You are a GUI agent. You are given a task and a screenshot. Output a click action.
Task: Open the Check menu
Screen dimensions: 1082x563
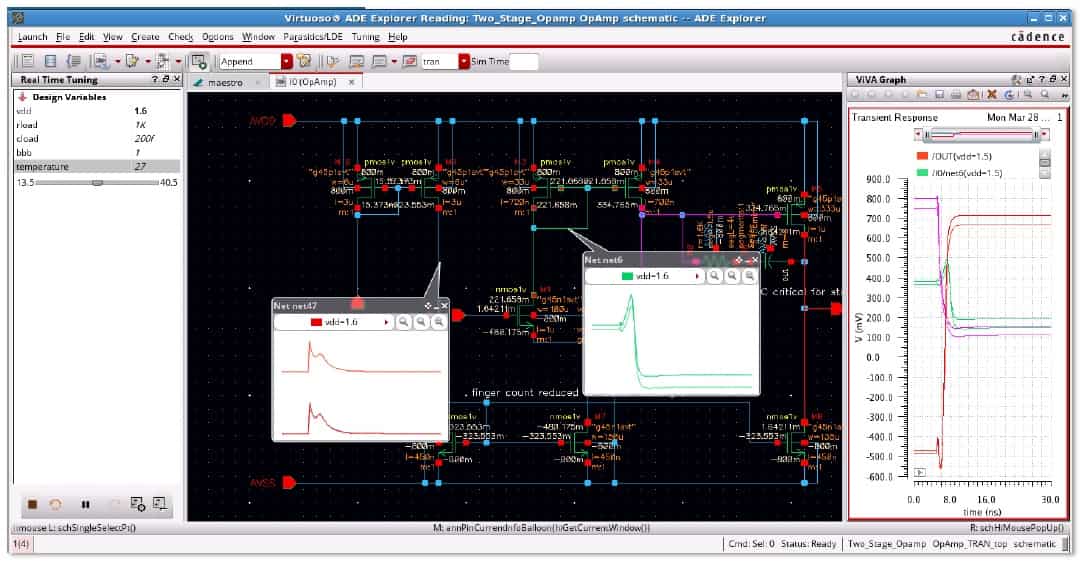click(x=181, y=37)
